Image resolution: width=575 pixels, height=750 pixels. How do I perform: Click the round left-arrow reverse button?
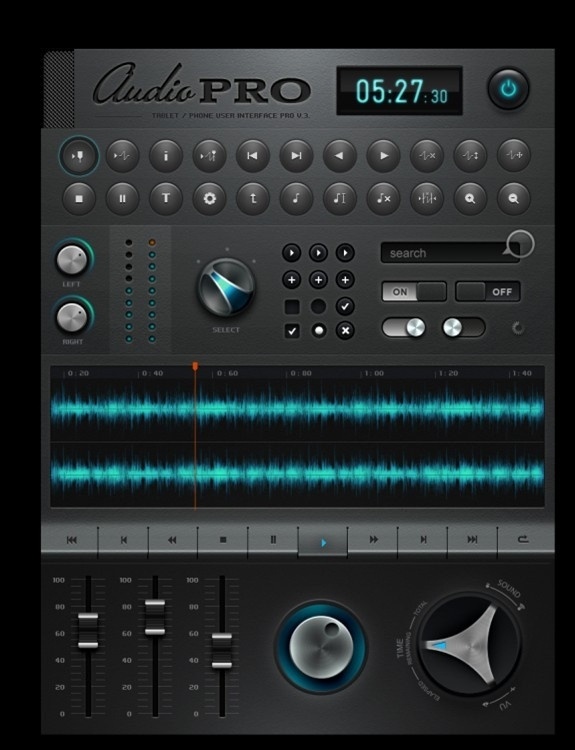coord(340,156)
